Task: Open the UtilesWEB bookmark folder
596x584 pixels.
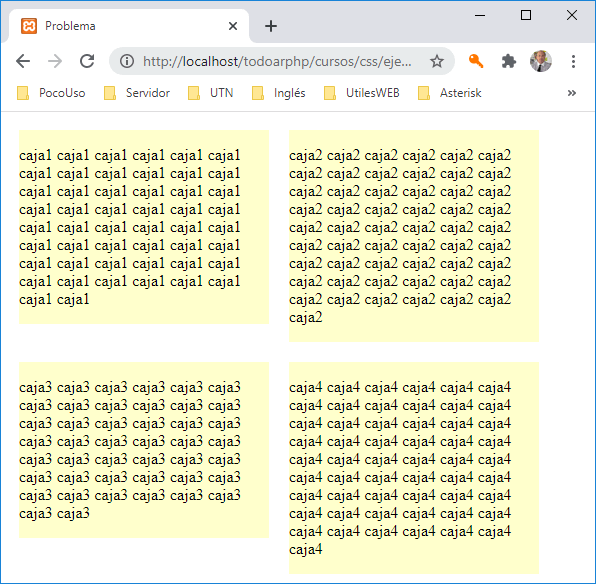Action: [x=361, y=93]
